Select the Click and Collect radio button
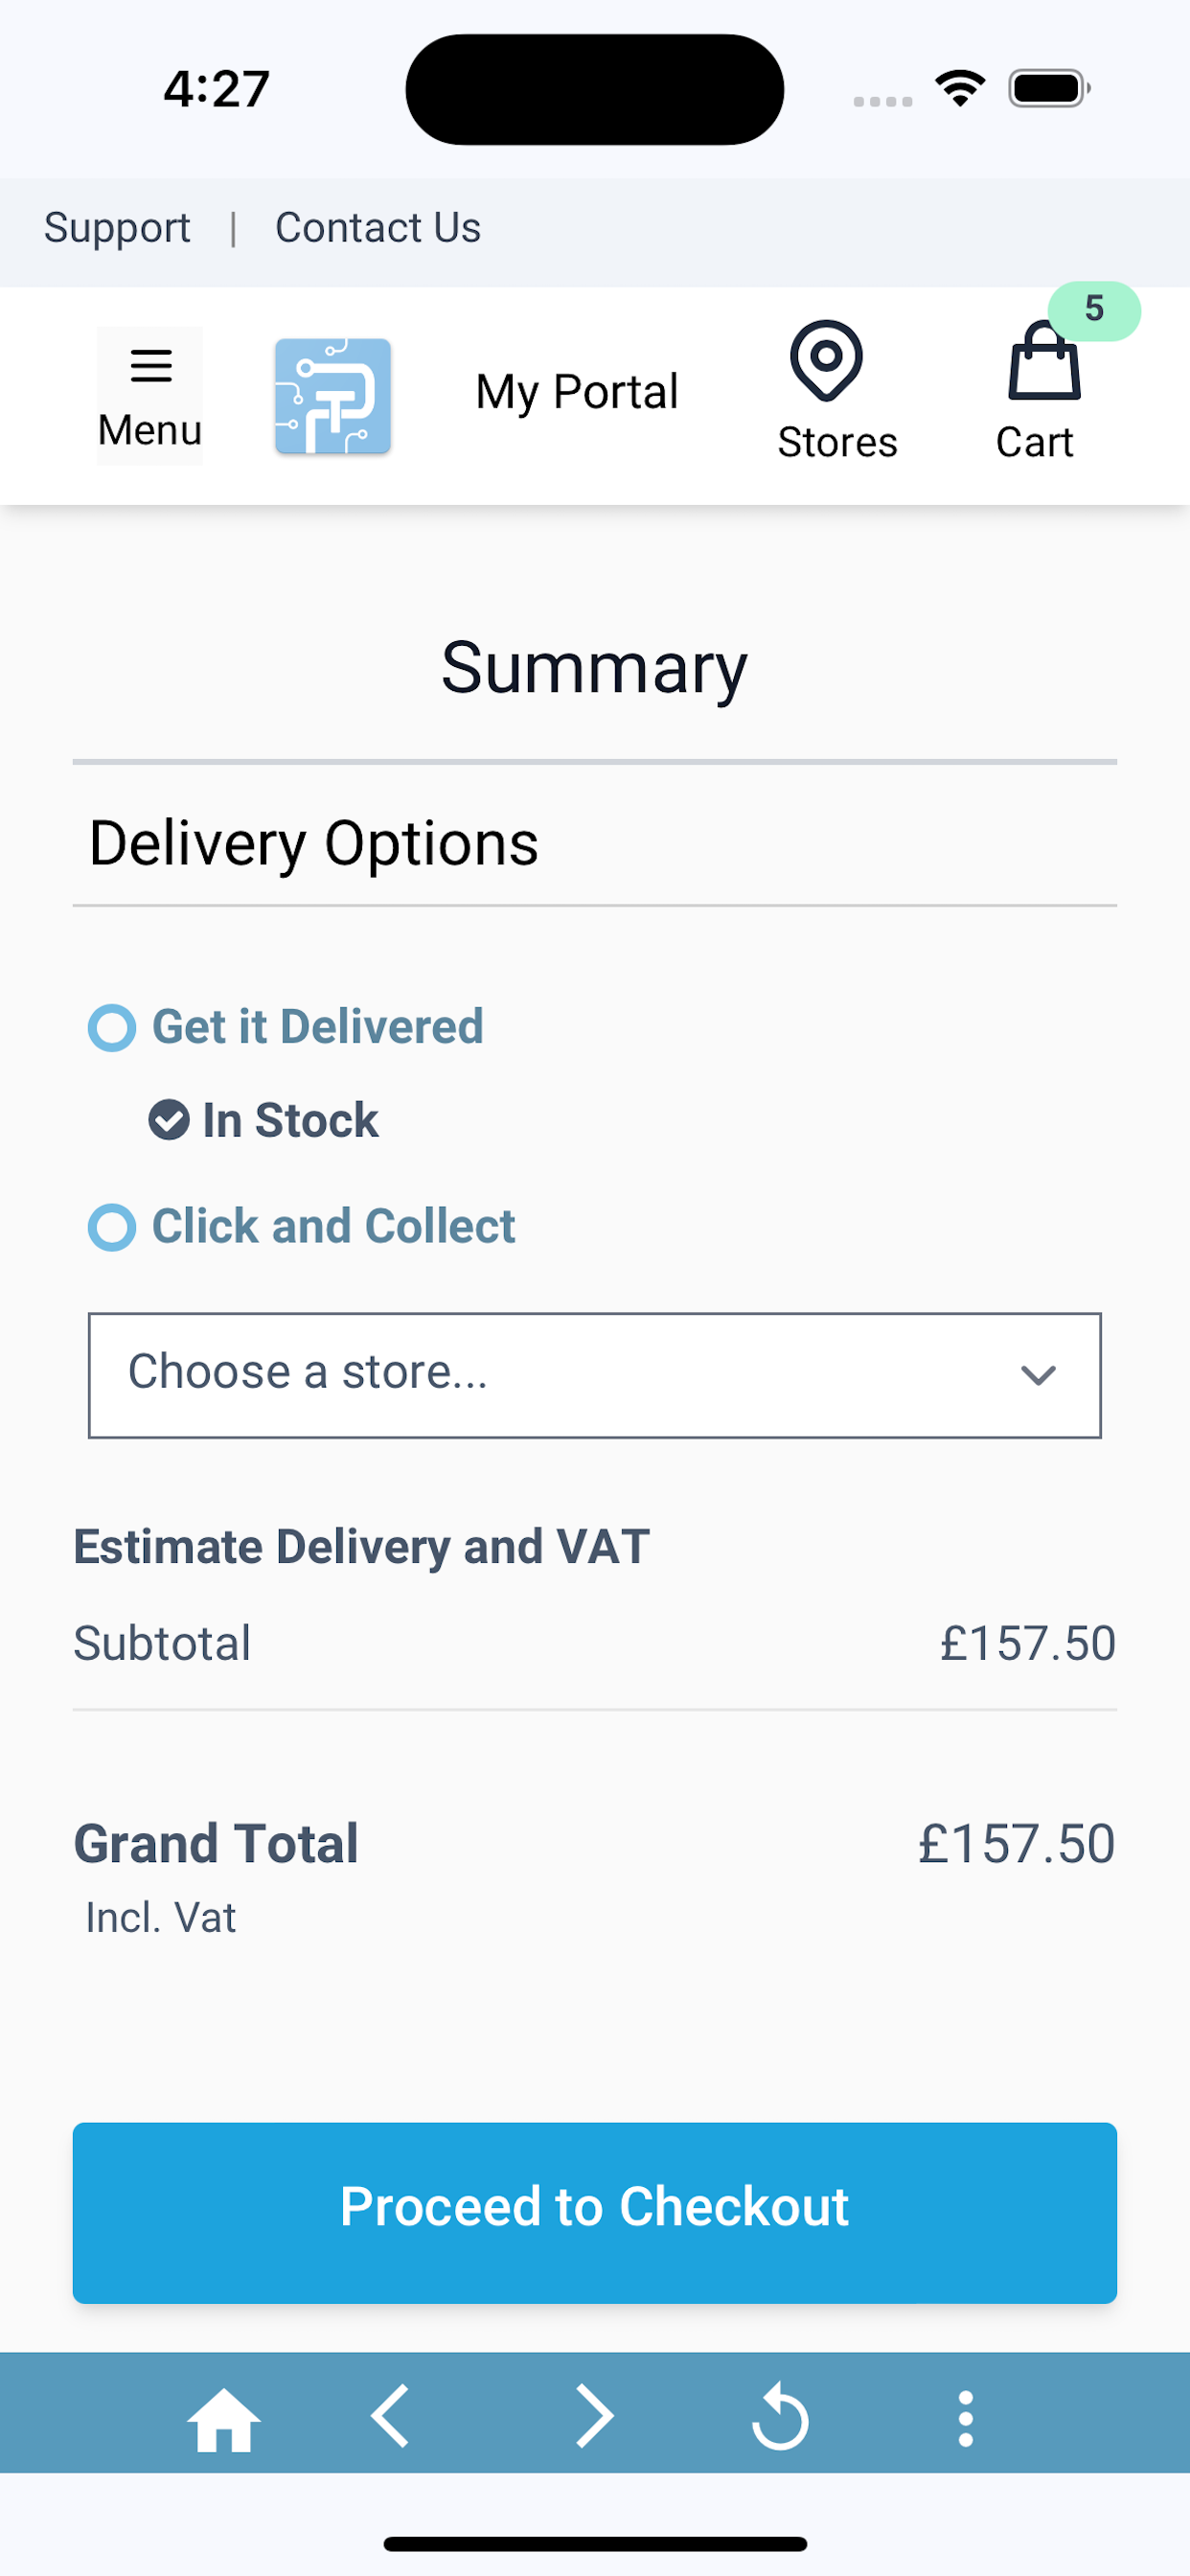This screenshot has width=1190, height=2576. tap(112, 1227)
